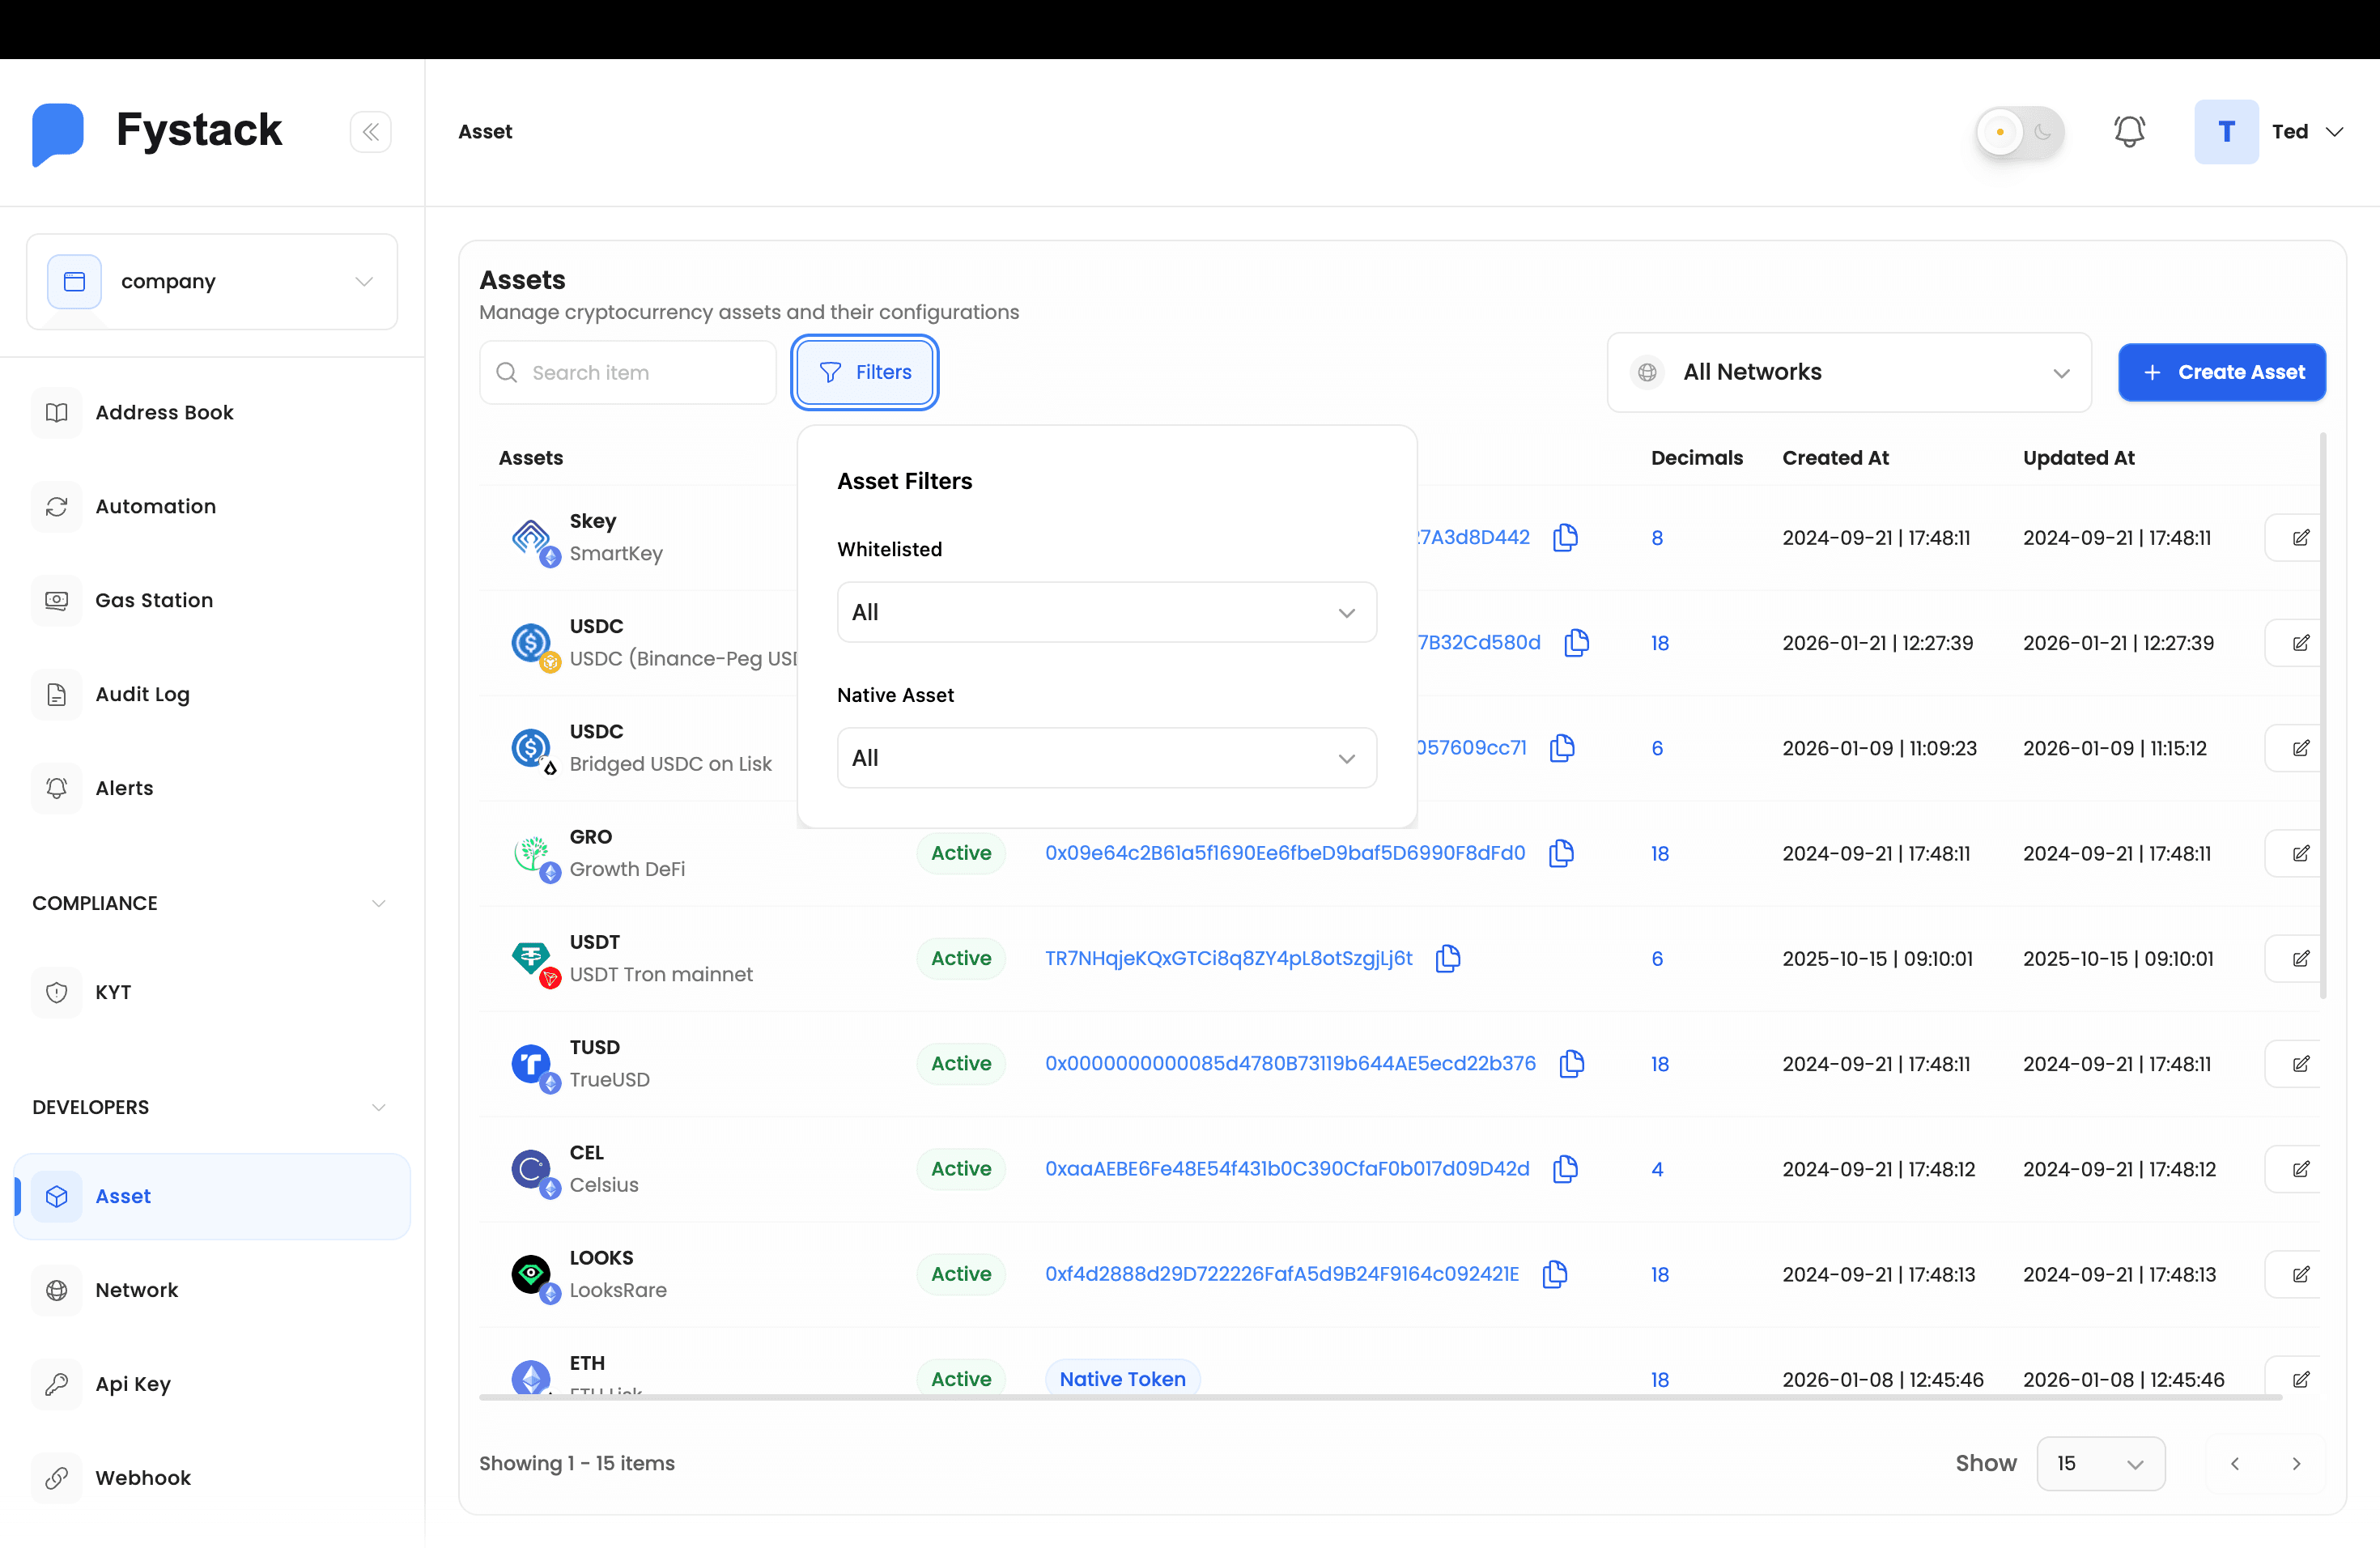Click the Alerts bell icon in sidebar
2380x1548 pixels.
(57, 789)
